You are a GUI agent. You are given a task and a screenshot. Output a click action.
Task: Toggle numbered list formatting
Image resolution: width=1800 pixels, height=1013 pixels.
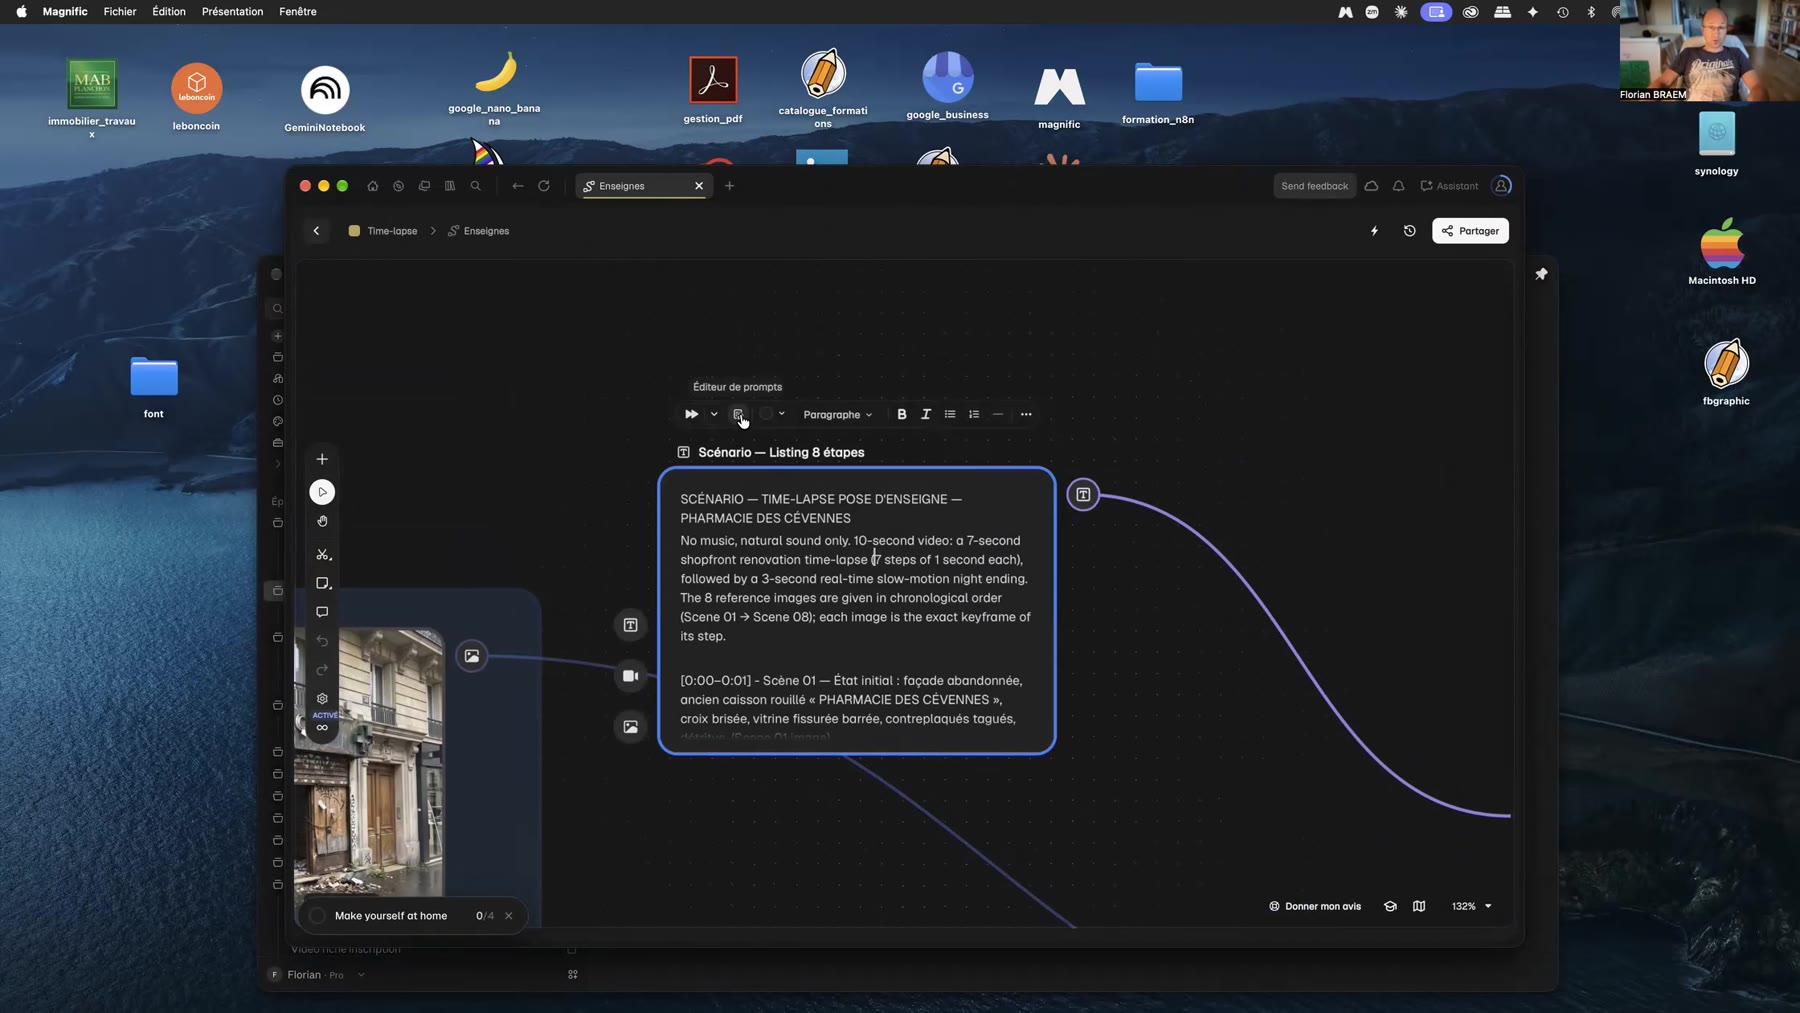coord(974,414)
